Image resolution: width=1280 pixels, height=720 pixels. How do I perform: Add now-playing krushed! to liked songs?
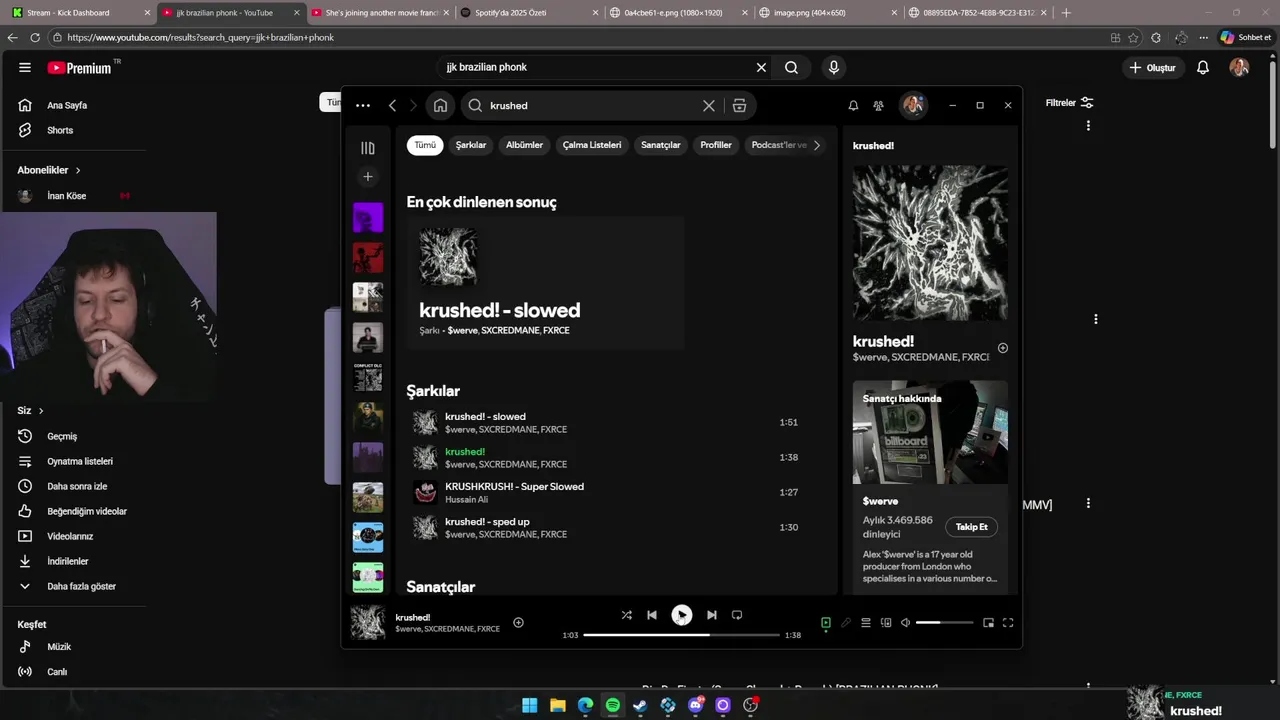(x=518, y=622)
